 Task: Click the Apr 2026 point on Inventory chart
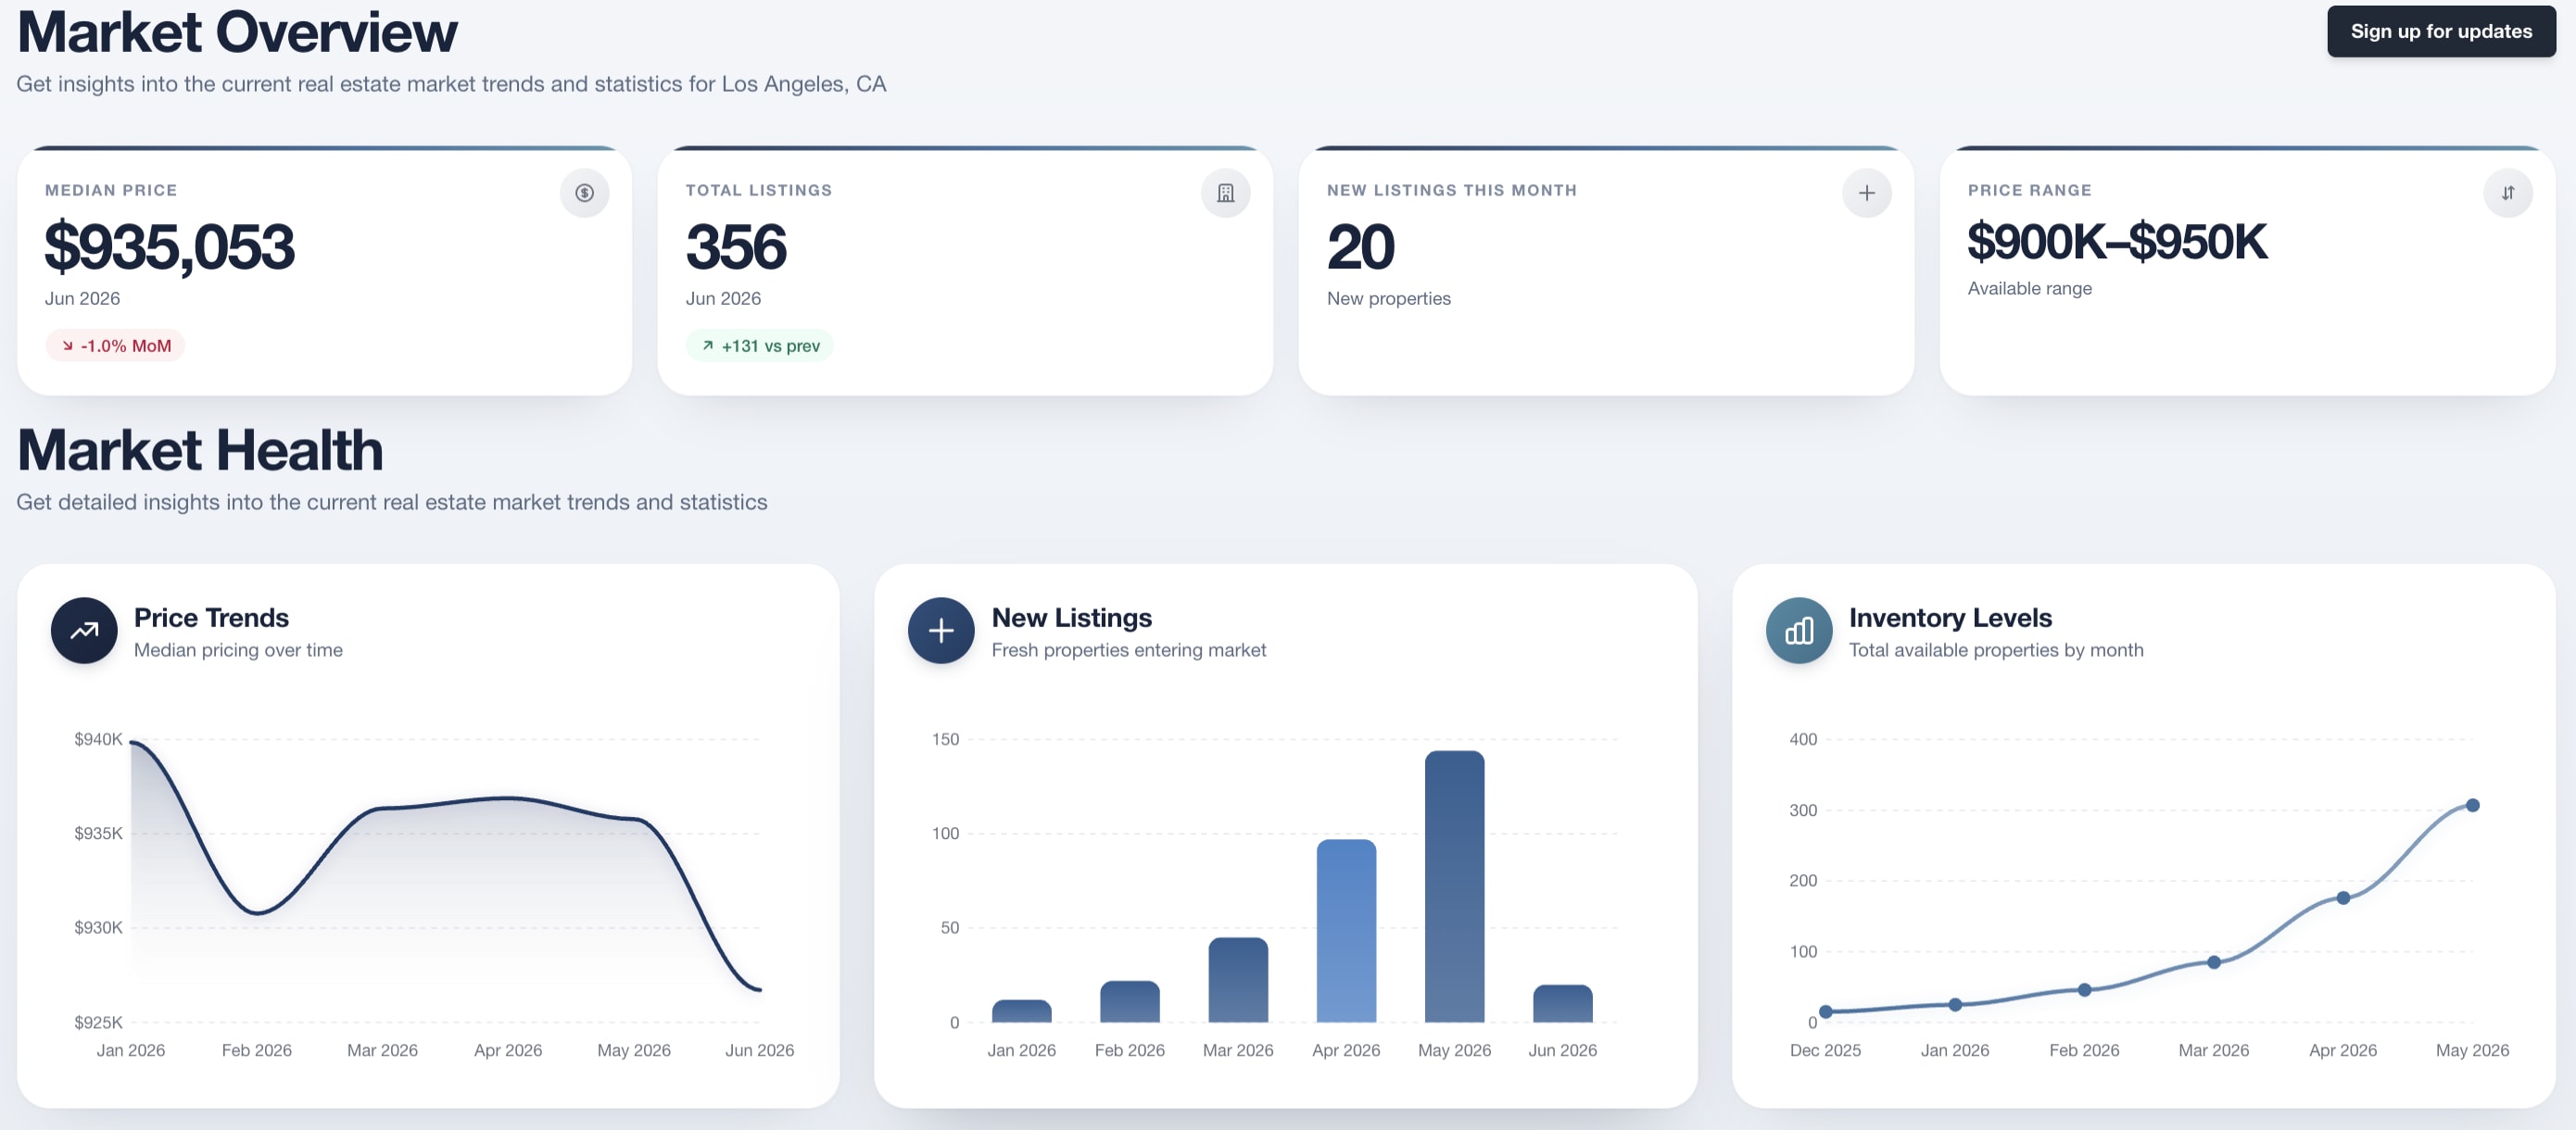2343,898
